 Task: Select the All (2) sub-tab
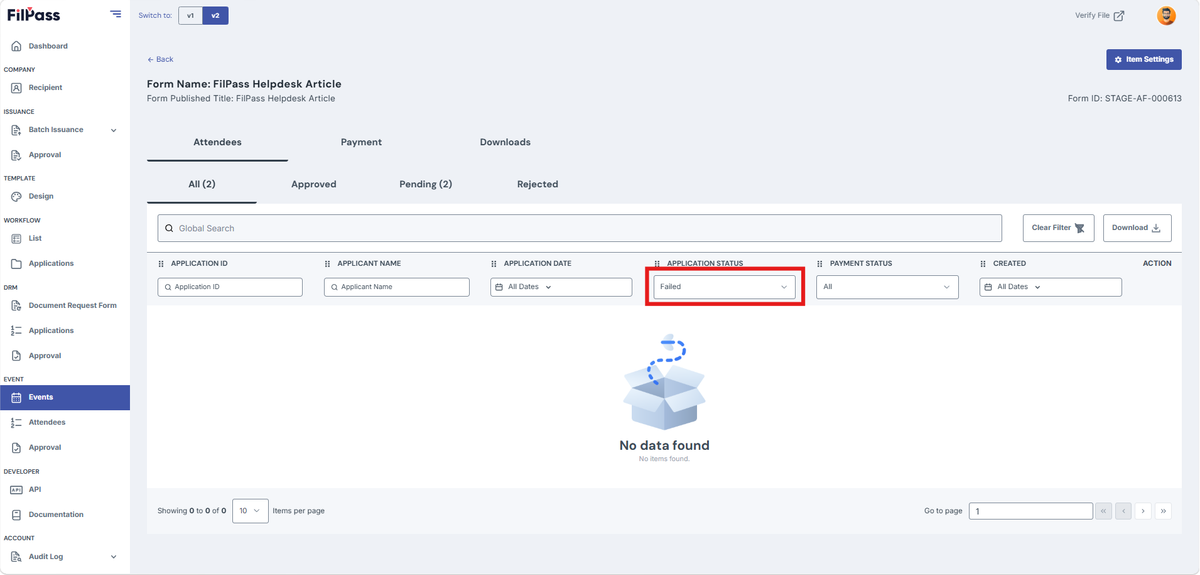(202, 185)
